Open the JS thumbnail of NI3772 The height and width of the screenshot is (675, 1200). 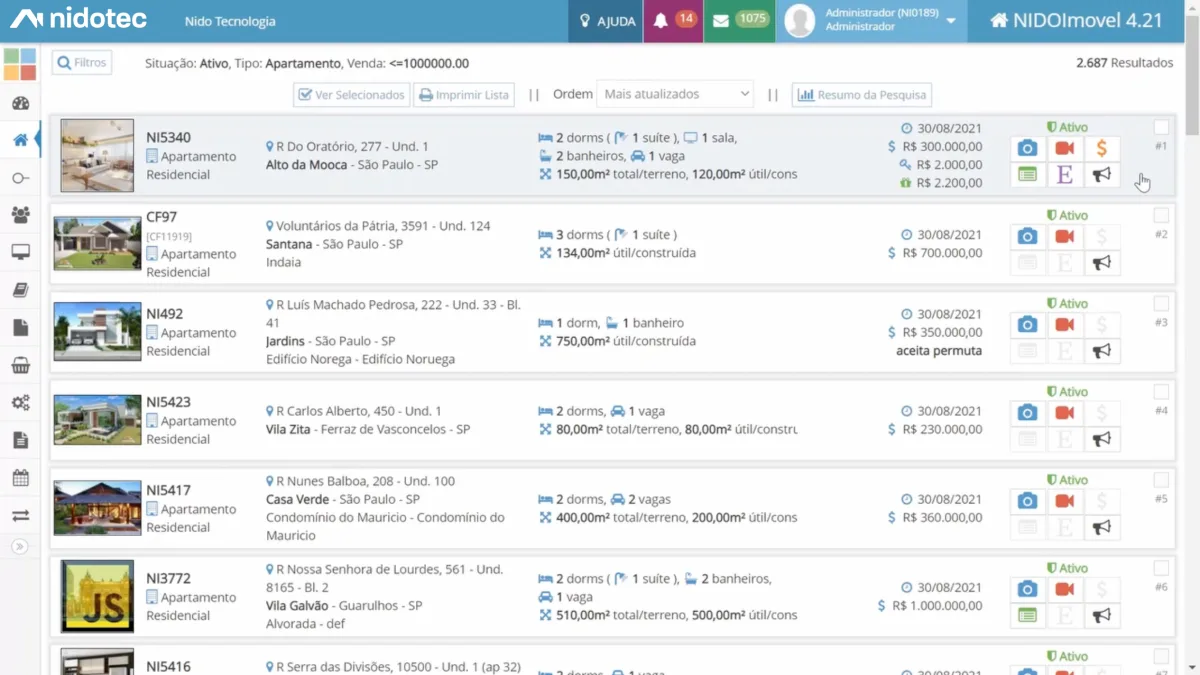[97, 596]
